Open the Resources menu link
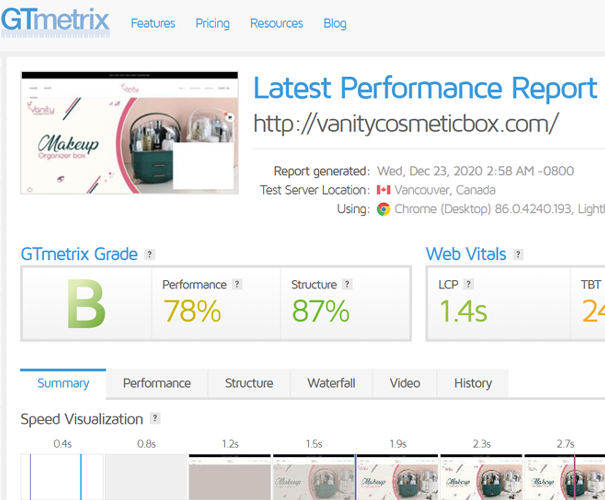This screenshot has width=605, height=500. (277, 24)
